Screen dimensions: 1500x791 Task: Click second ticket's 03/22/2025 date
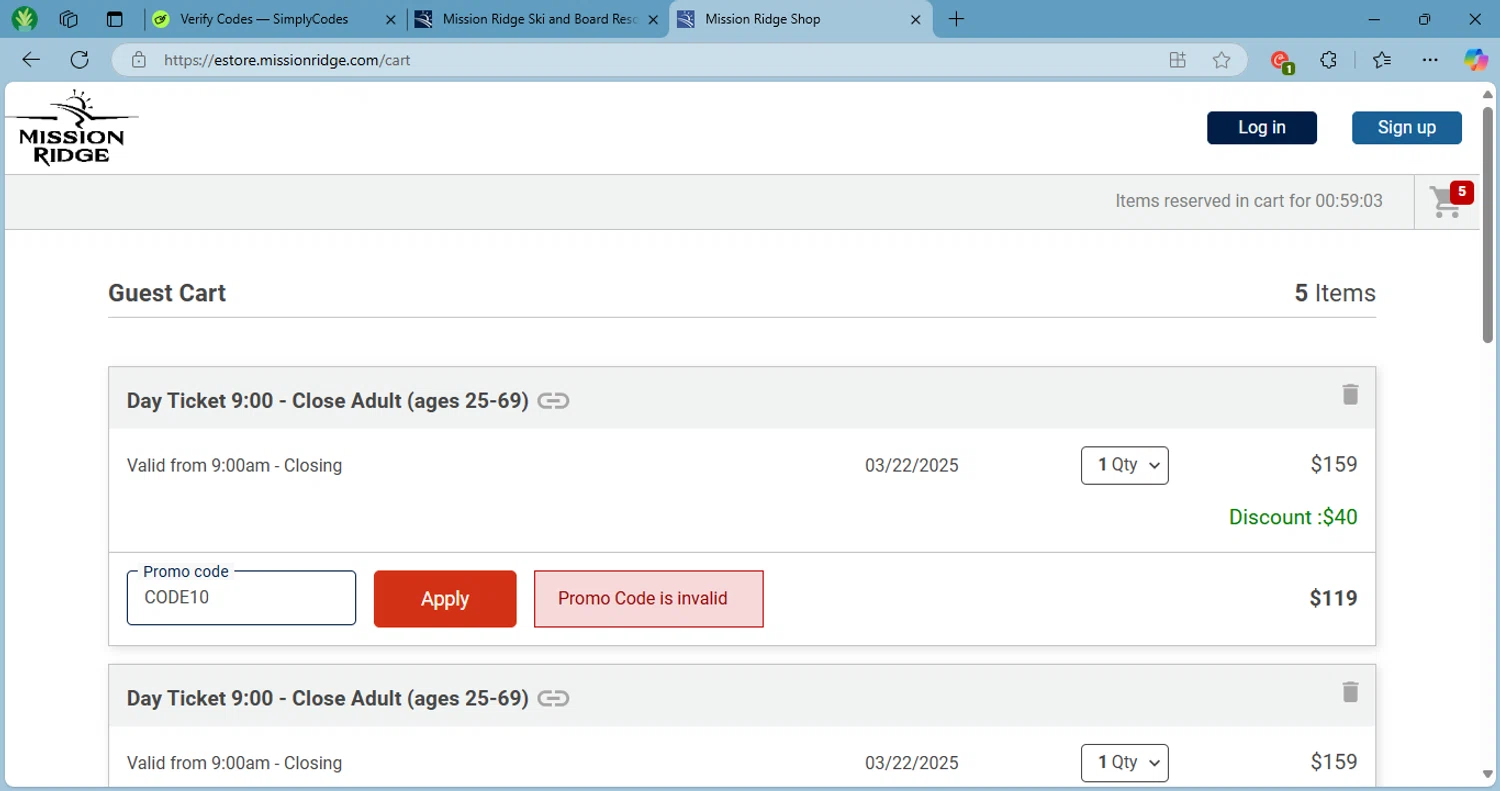[912, 762]
